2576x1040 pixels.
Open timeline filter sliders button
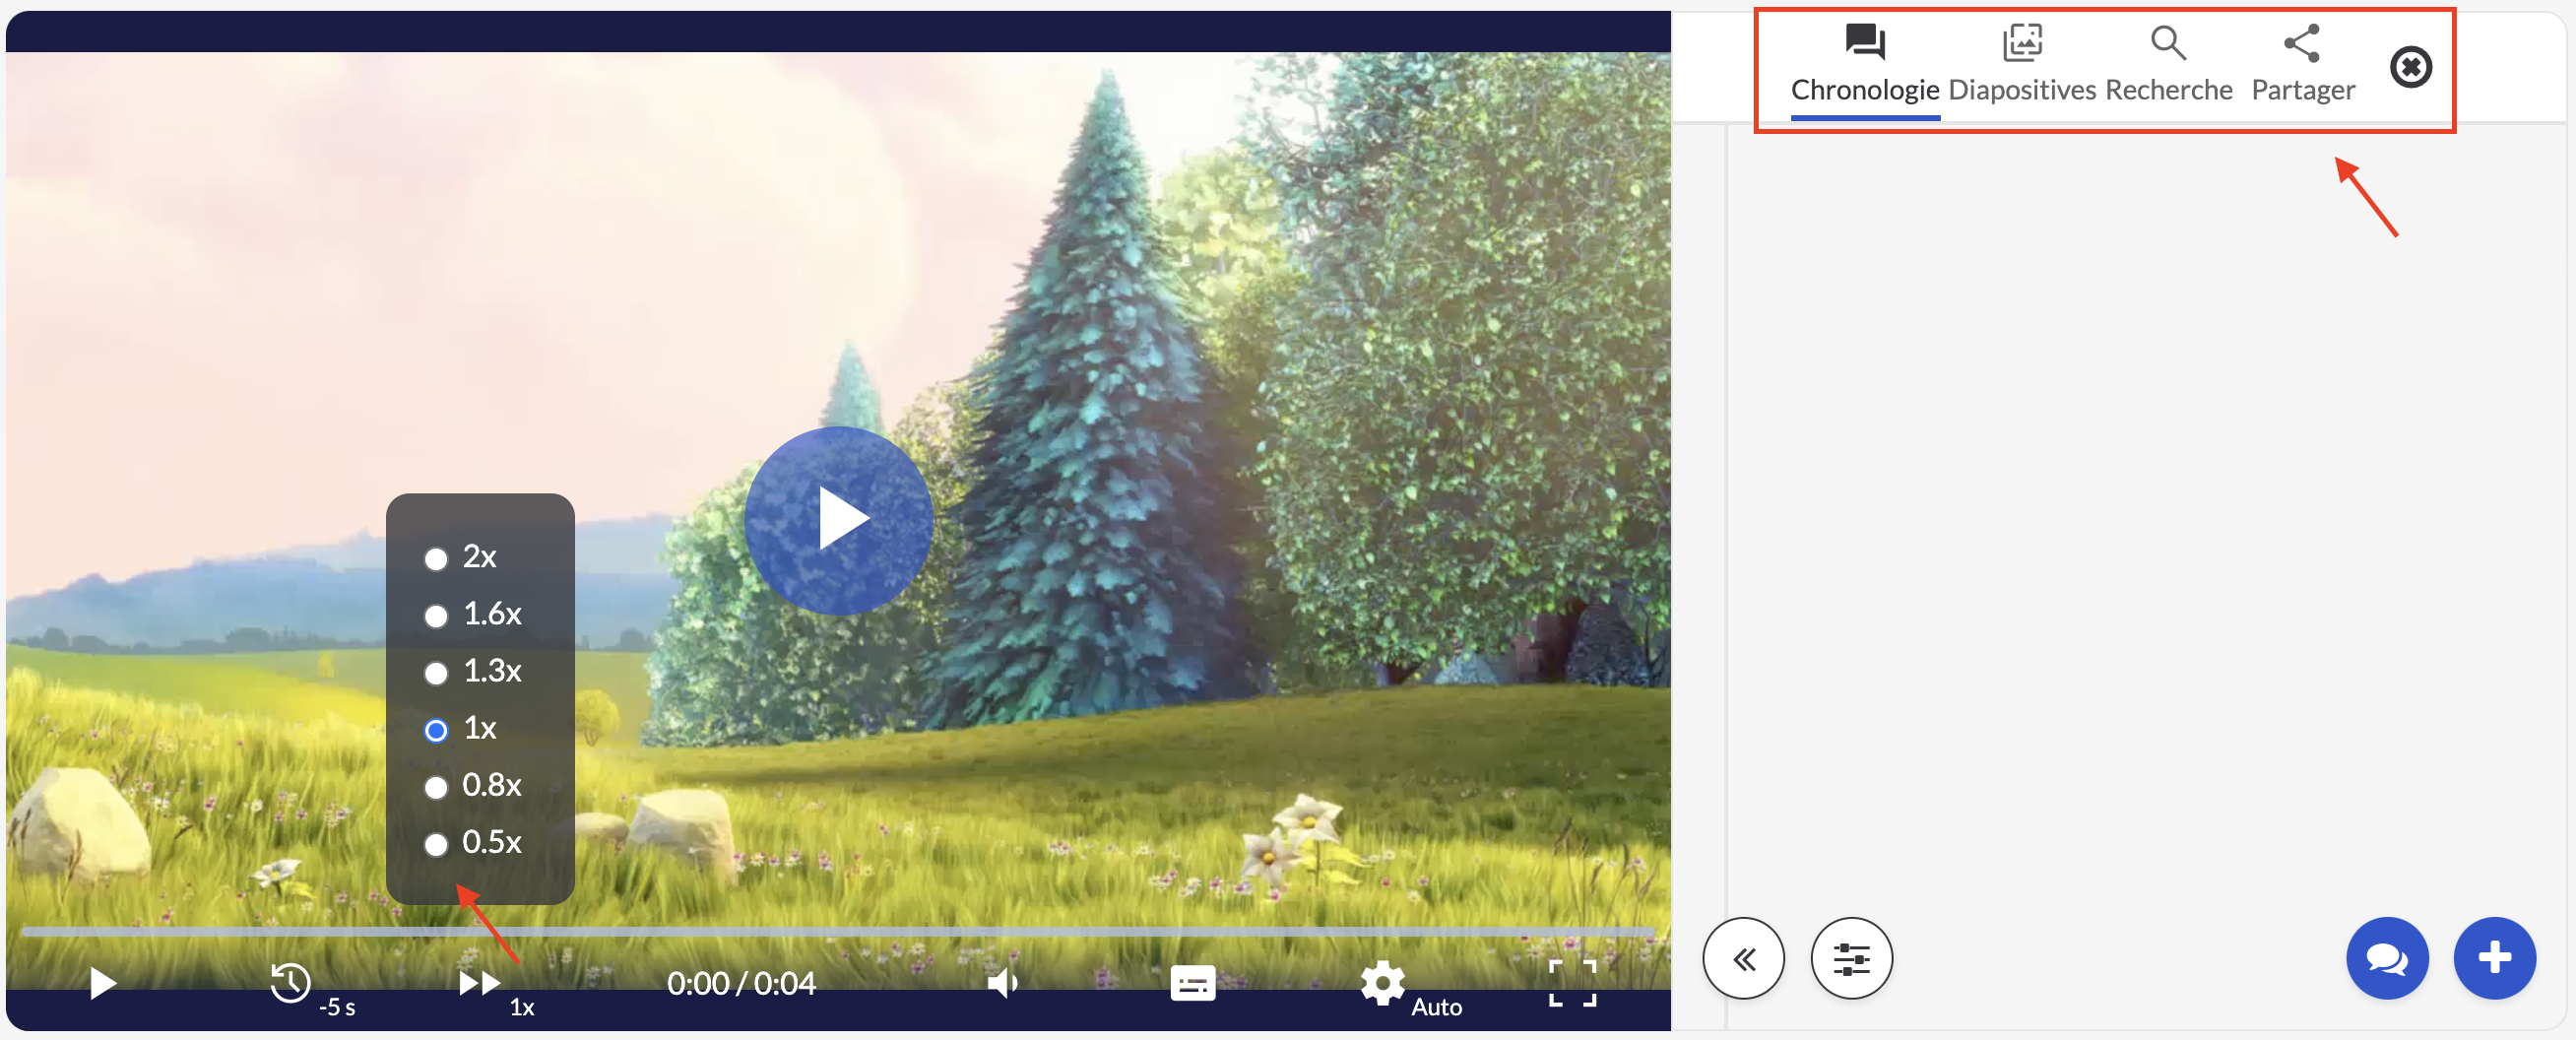pyautogui.click(x=1851, y=958)
